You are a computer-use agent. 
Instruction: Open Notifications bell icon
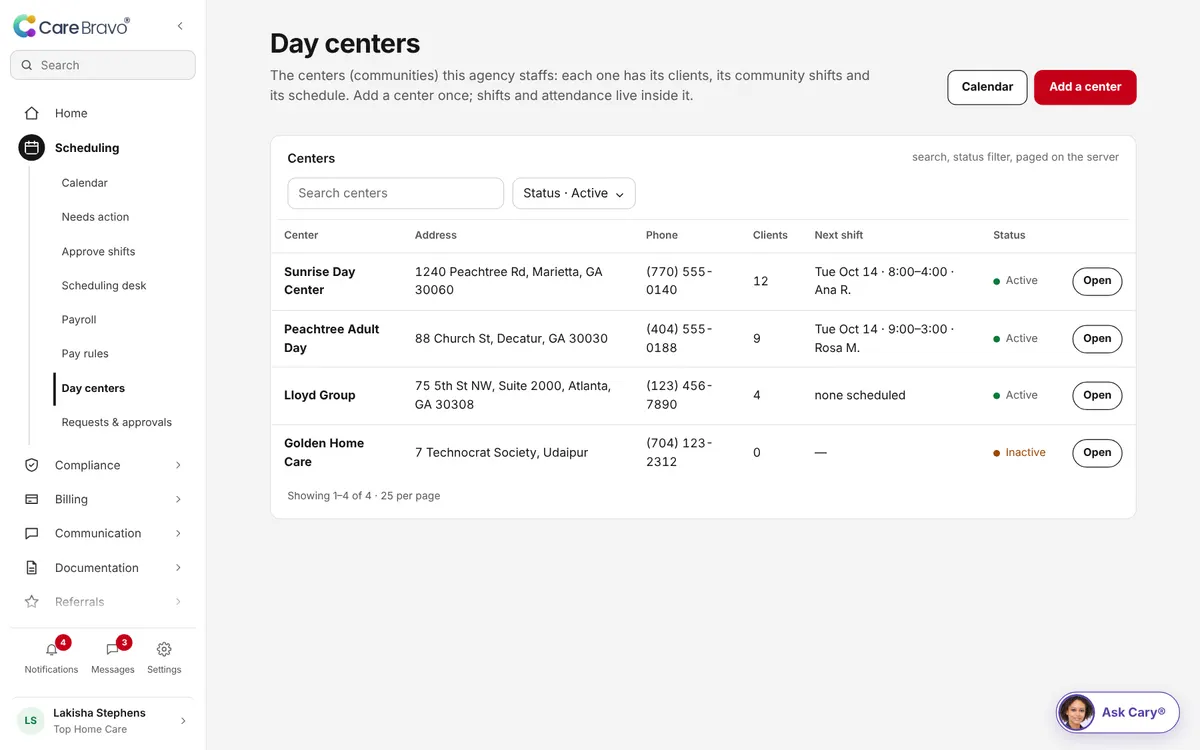[x=52, y=650]
